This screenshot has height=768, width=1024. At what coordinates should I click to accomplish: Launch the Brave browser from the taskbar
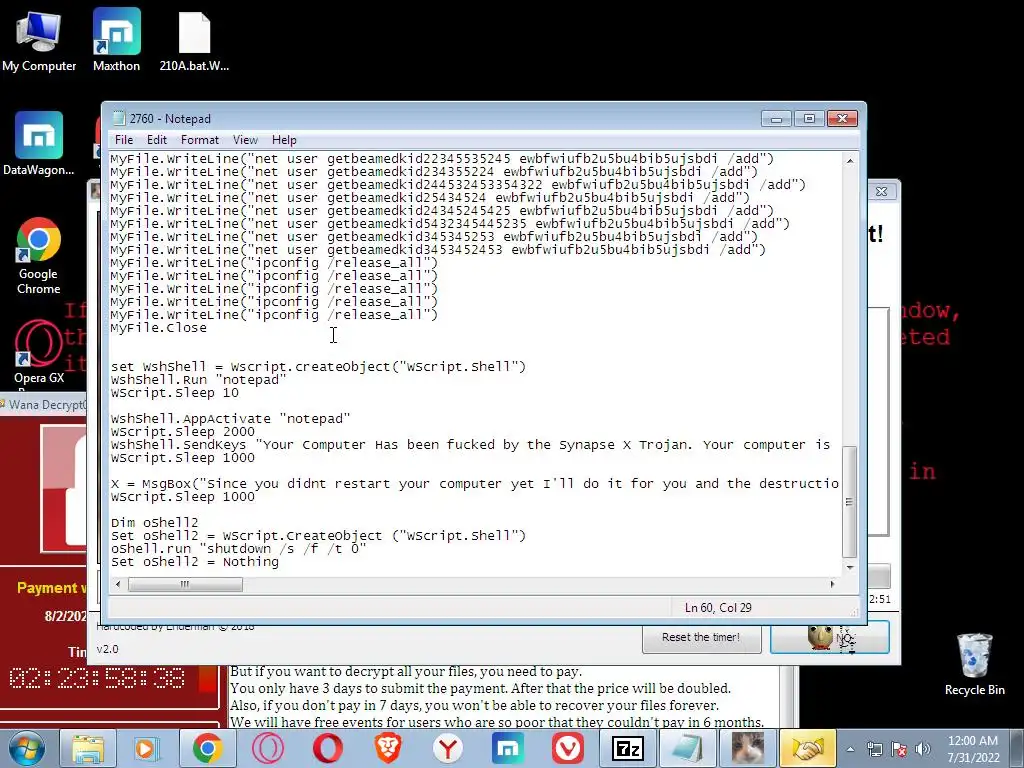click(388, 748)
